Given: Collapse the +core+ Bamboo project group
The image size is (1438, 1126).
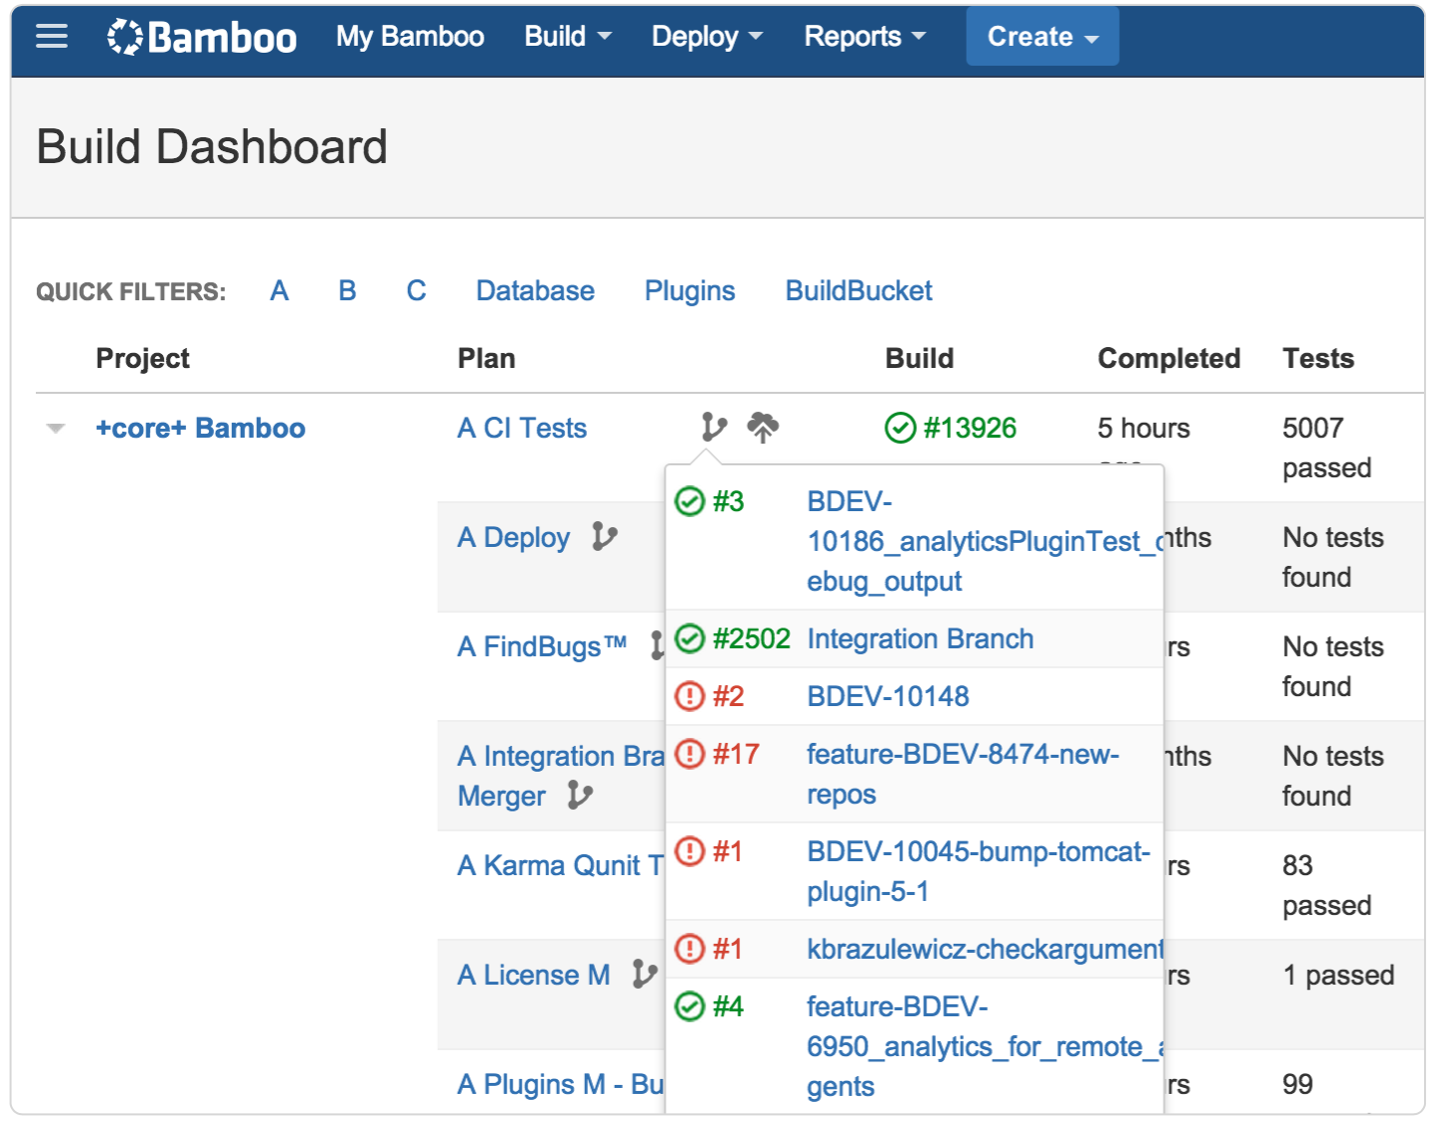Looking at the screenshot, I should click(x=56, y=429).
